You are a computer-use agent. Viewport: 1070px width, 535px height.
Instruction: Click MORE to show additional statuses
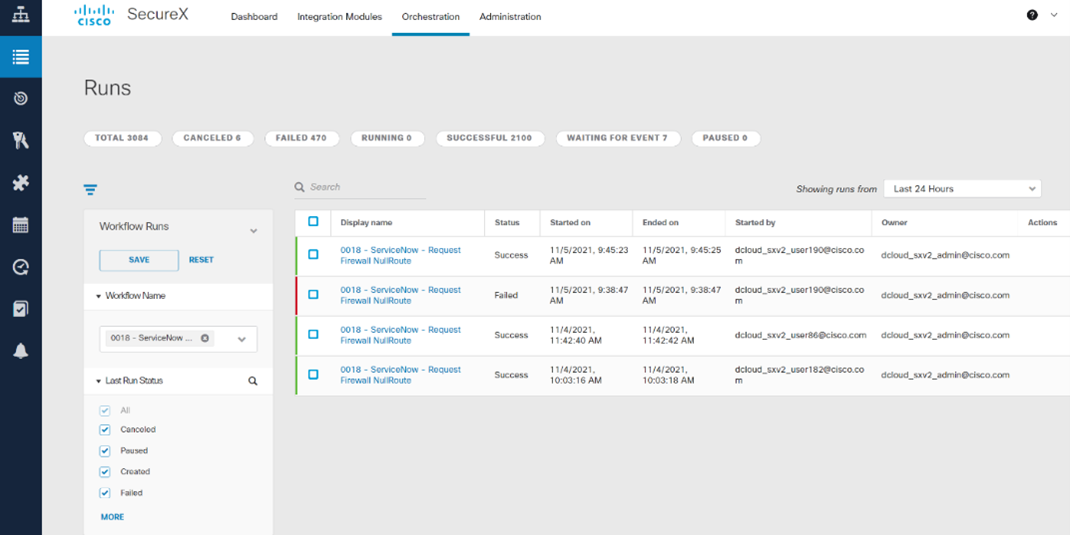(x=113, y=517)
